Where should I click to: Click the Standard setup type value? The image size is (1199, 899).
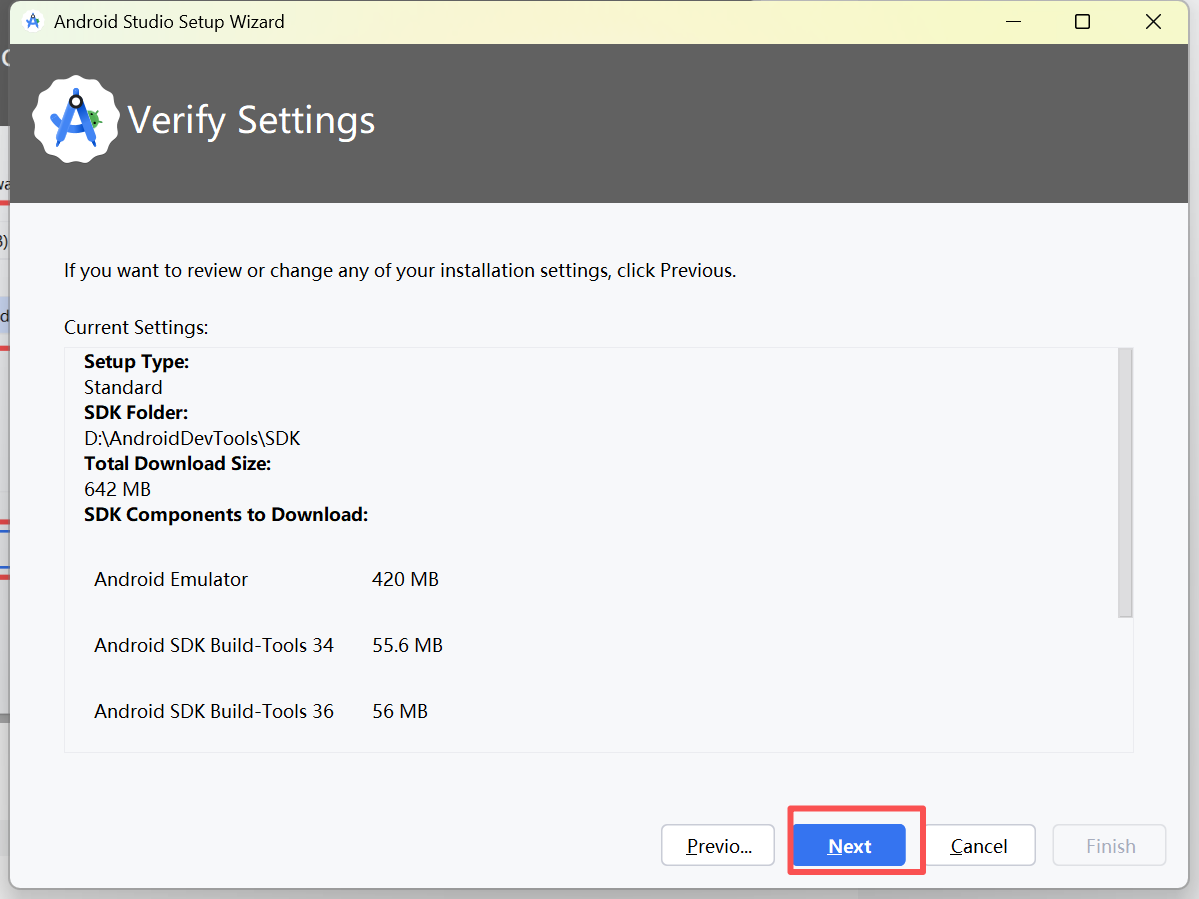point(123,387)
